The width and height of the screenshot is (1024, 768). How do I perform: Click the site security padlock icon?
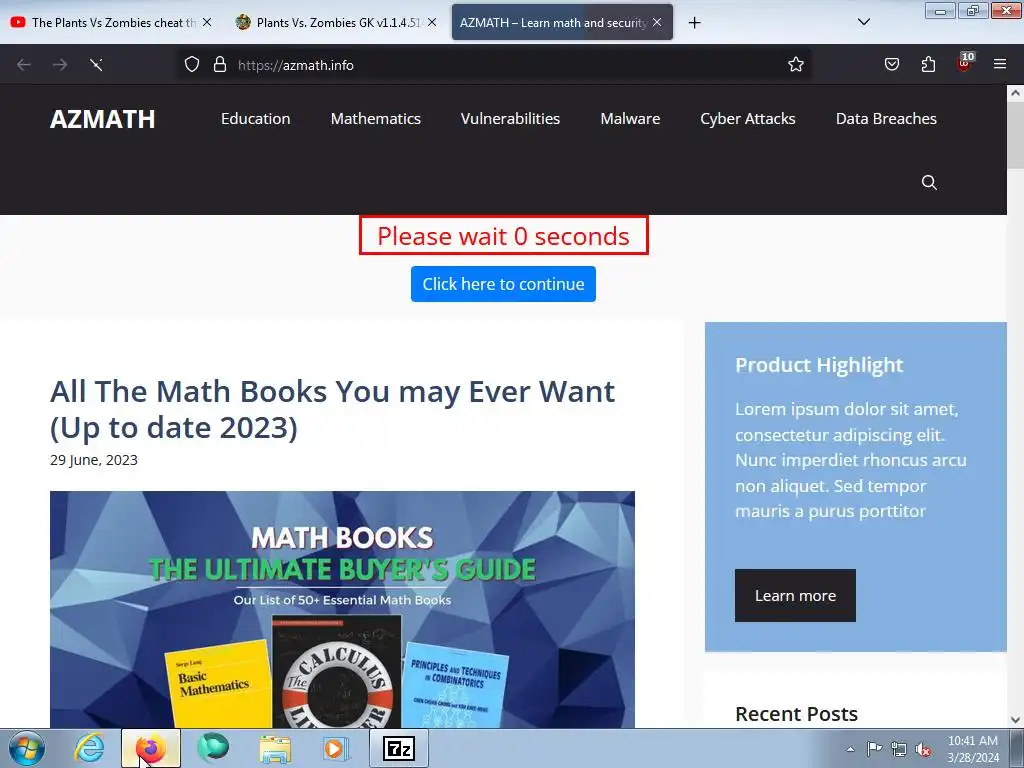point(220,65)
